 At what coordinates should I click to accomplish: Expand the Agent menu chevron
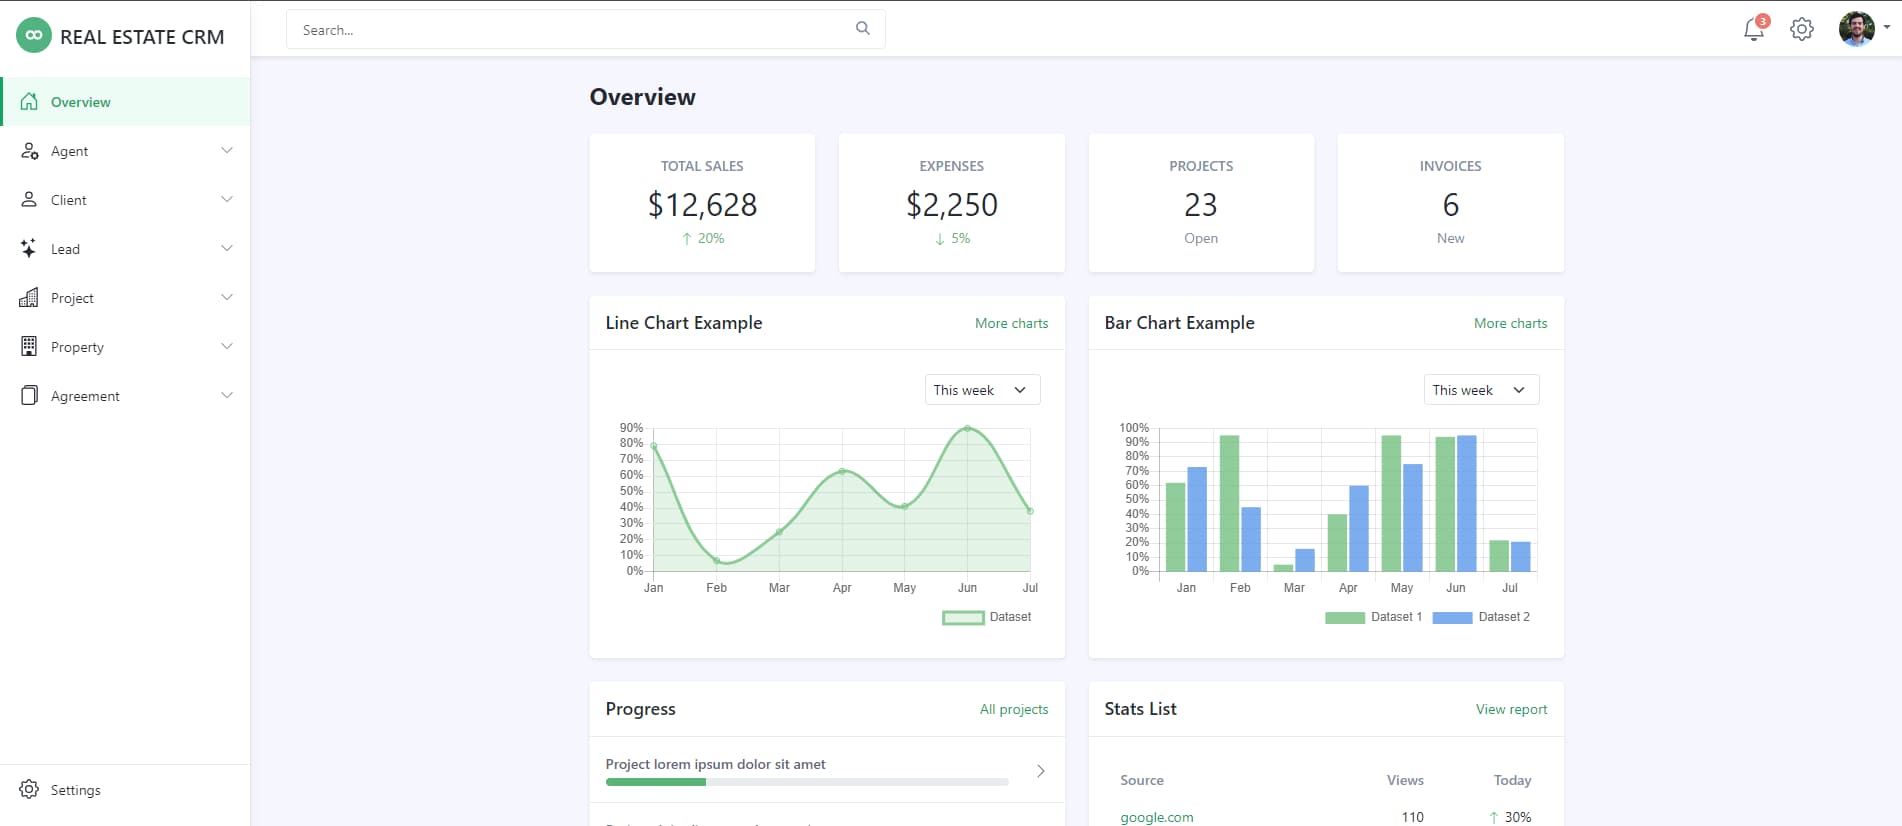point(227,150)
